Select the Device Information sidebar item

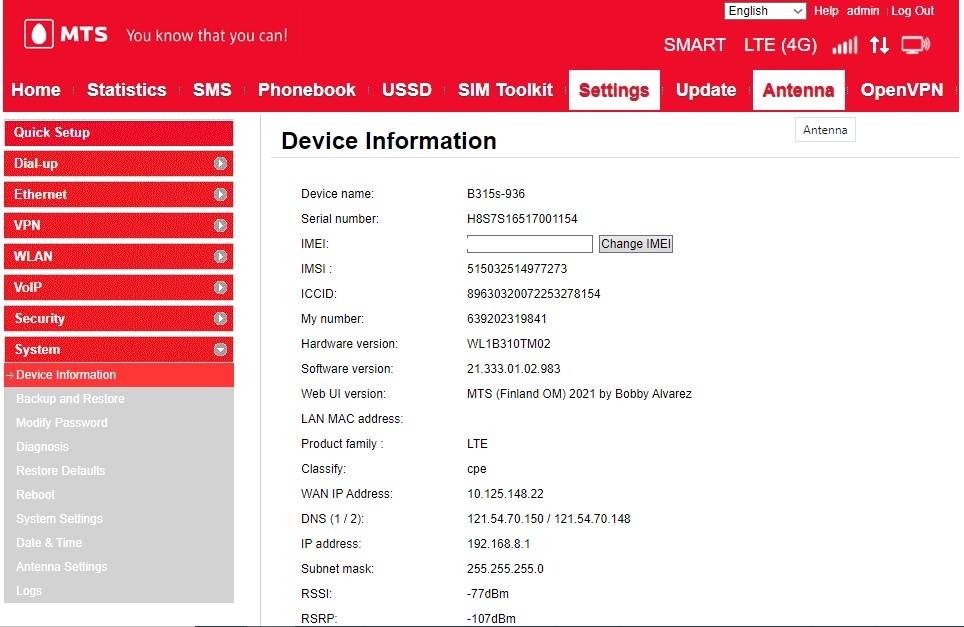tap(119, 375)
